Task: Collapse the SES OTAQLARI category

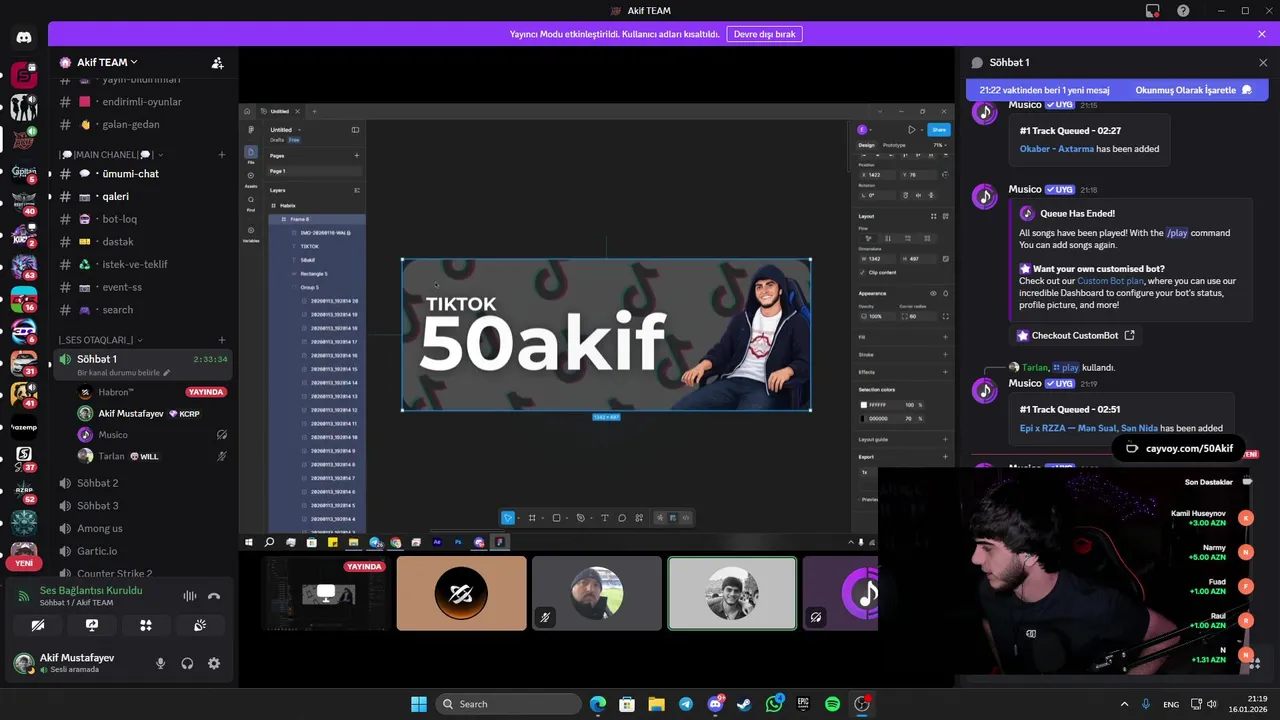Action: [x=101, y=340]
